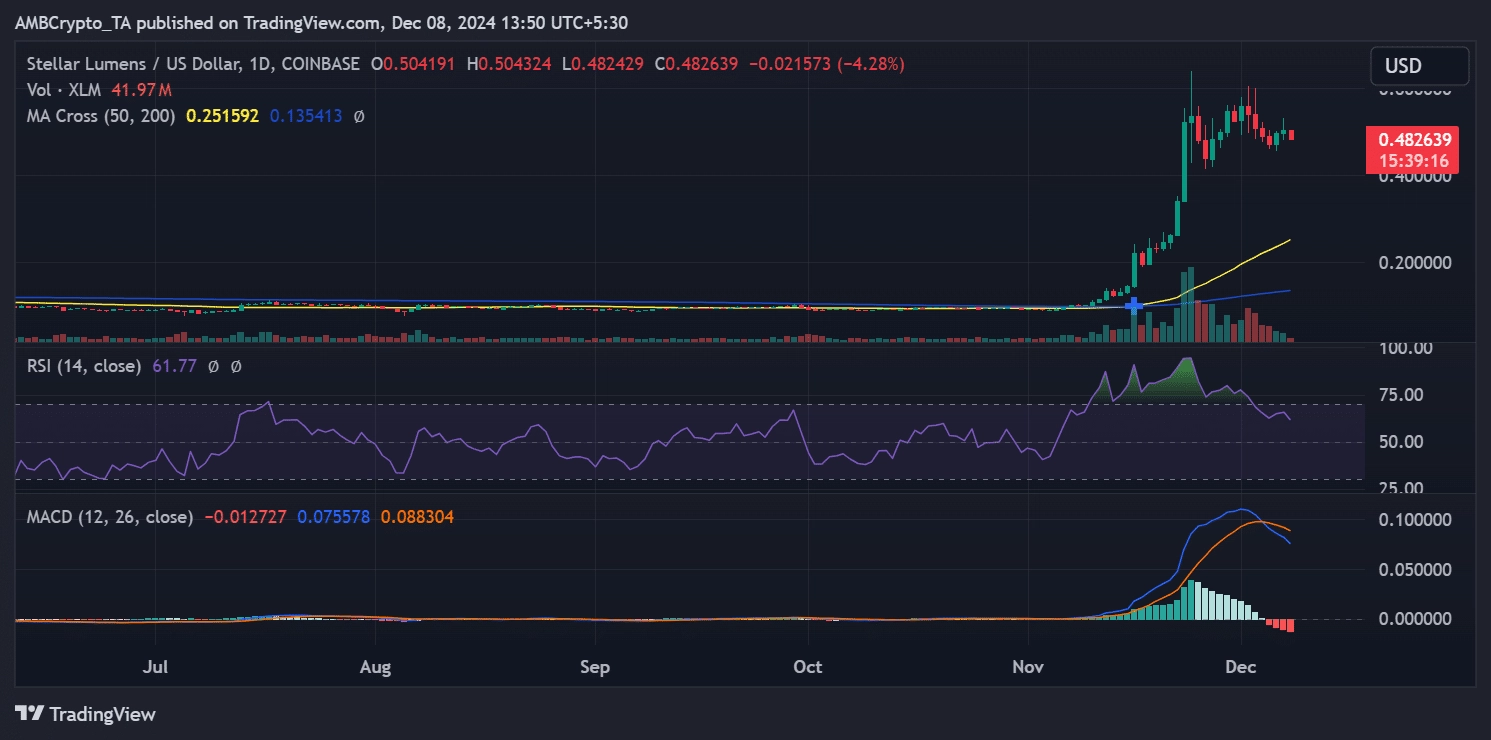This screenshot has width=1491, height=740.
Task: Click the MACD signal value 0.088304
Action: [x=417, y=517]
